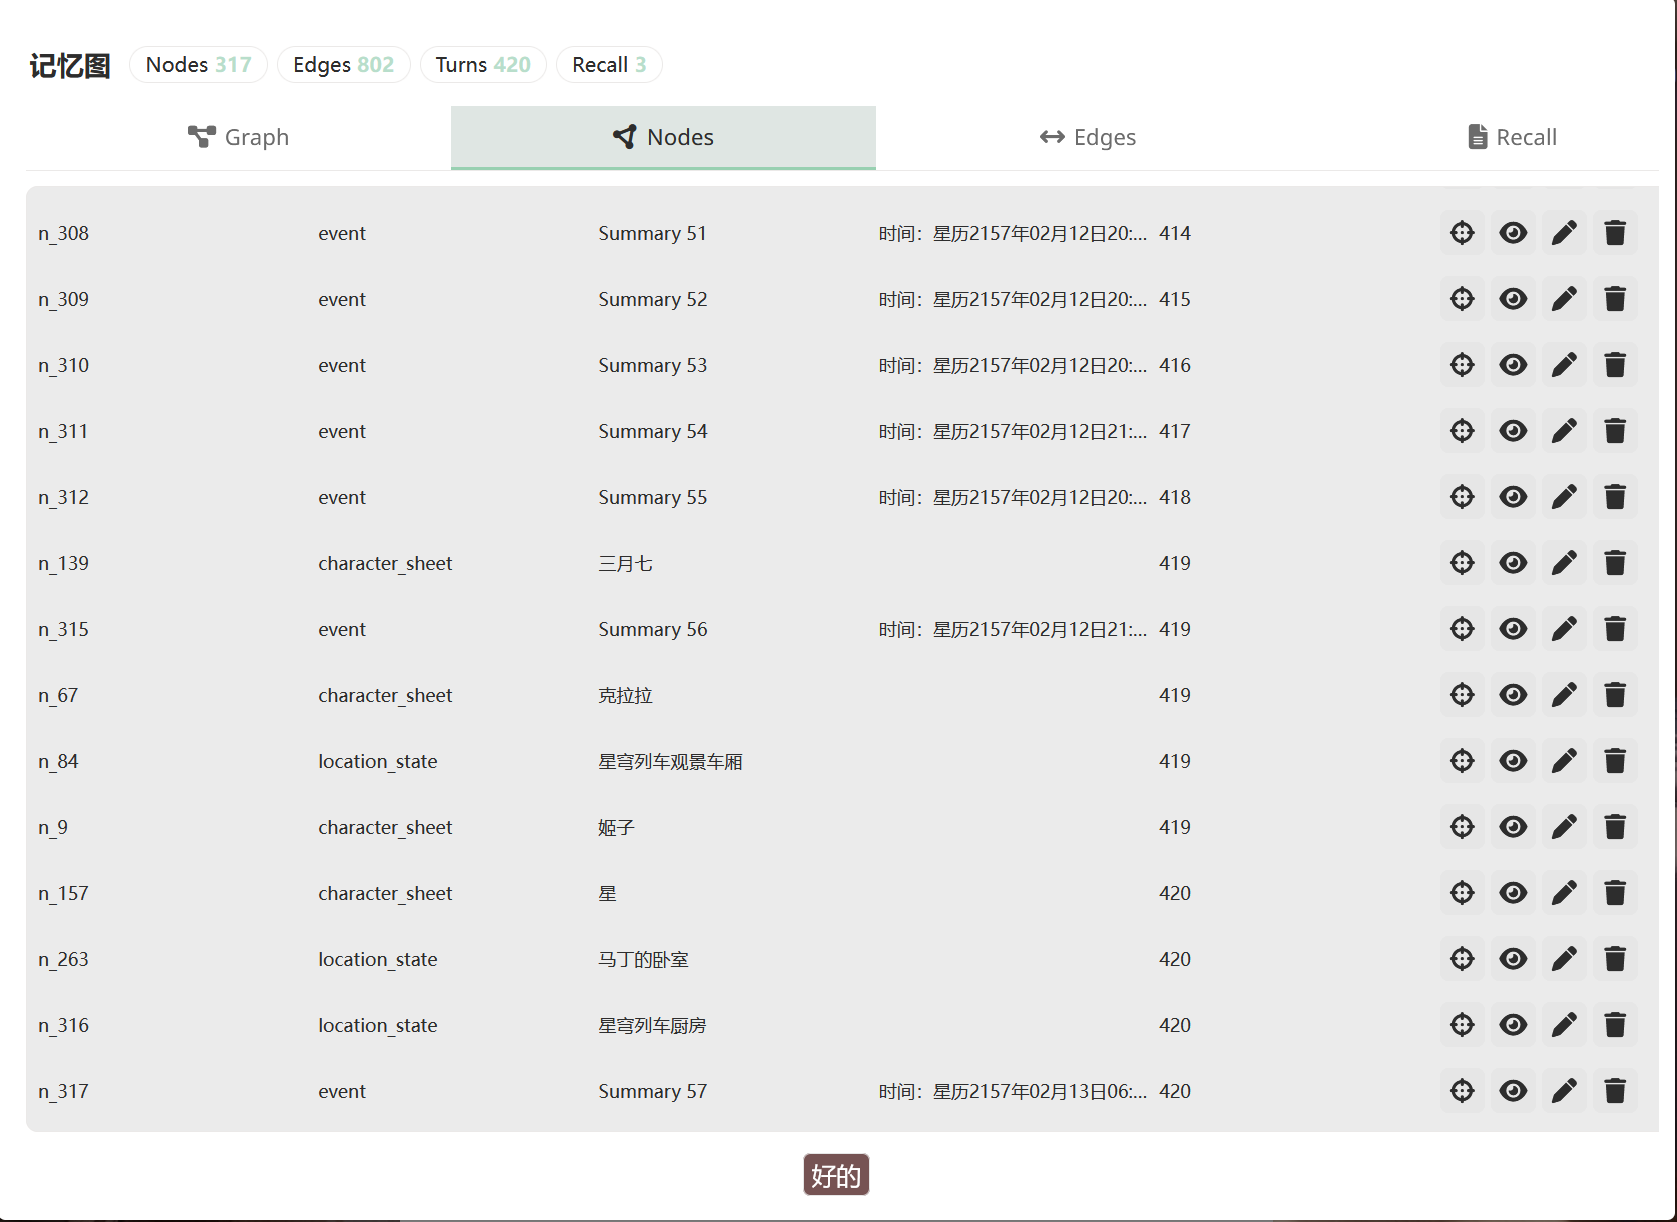
Task: Focus on node n_309 via its crosshair icon
Action: coord(1462,299)
